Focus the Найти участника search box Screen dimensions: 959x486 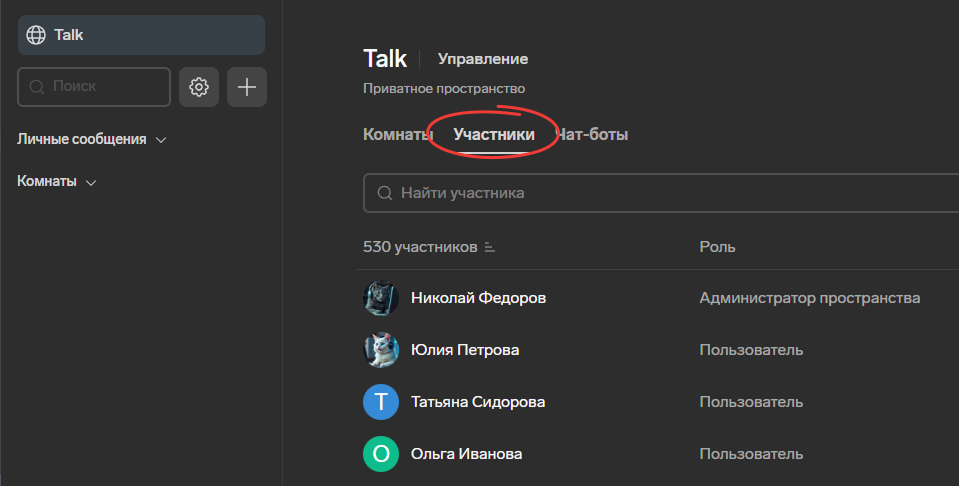pos(660,193)
